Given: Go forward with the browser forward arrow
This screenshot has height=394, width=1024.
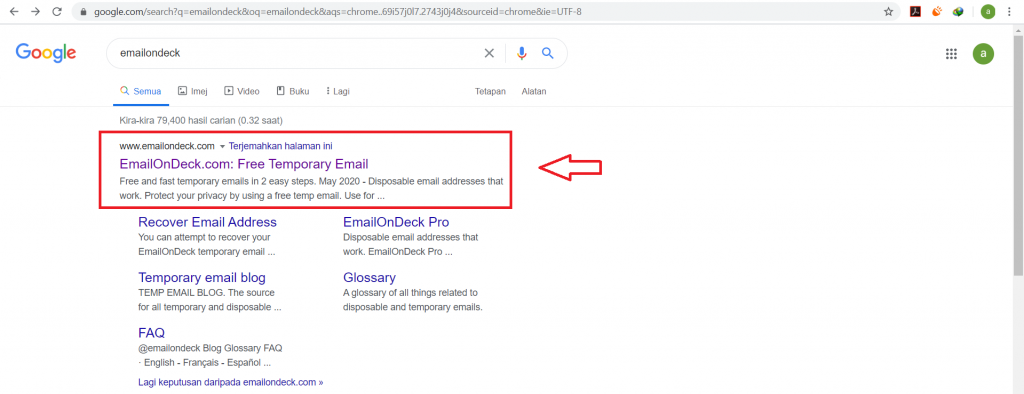Looking at the screenshot, I should pyautogui.click(x=35, y=12).
